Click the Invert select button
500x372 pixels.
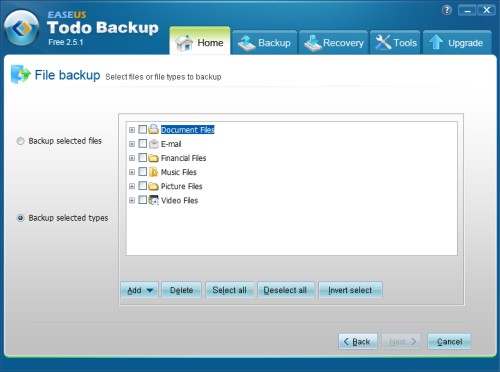[350, 290]
